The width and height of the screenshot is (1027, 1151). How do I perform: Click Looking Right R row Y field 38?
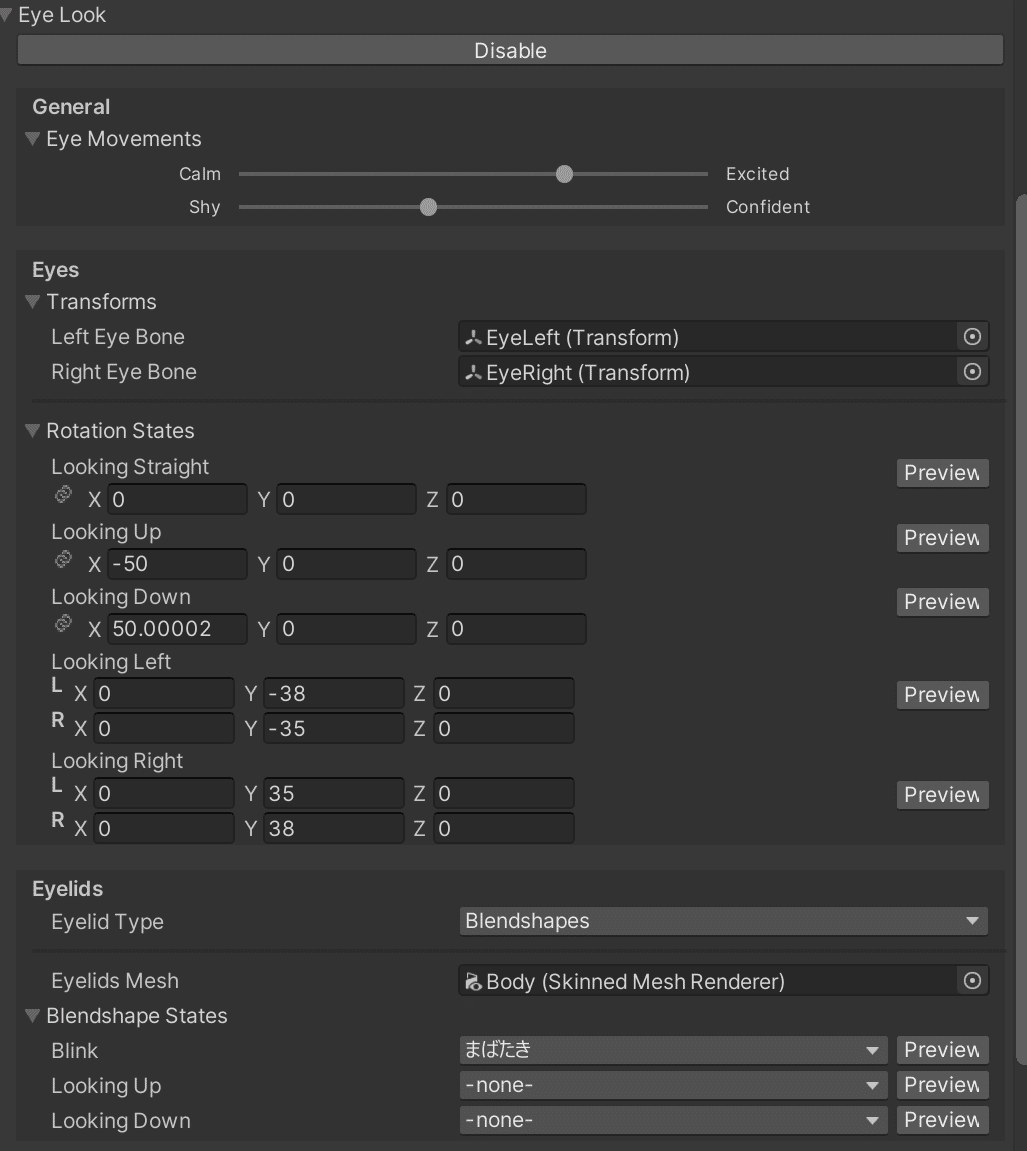[334, 828]
